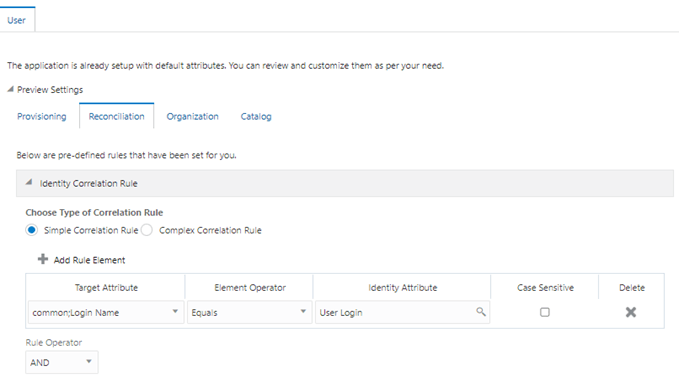The image size is (679, 378).
Task: Collapse the Identity Correlation Rule panel
Action: [x=29, y=183]
